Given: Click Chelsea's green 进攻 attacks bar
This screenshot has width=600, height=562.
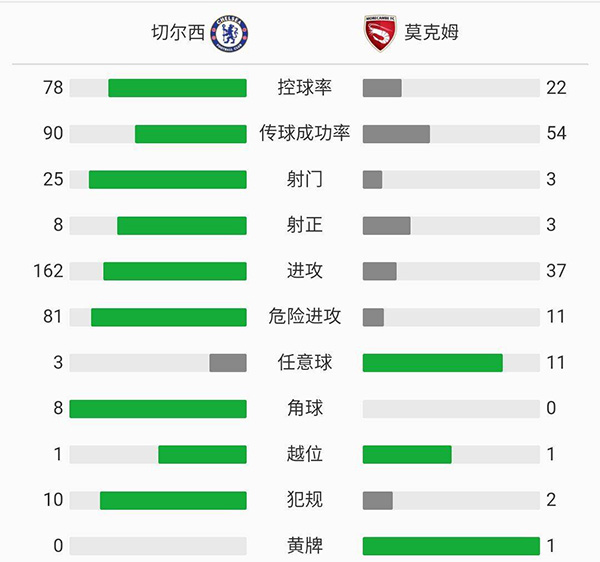Looking at the screenshot, I should tap(174, 271).
